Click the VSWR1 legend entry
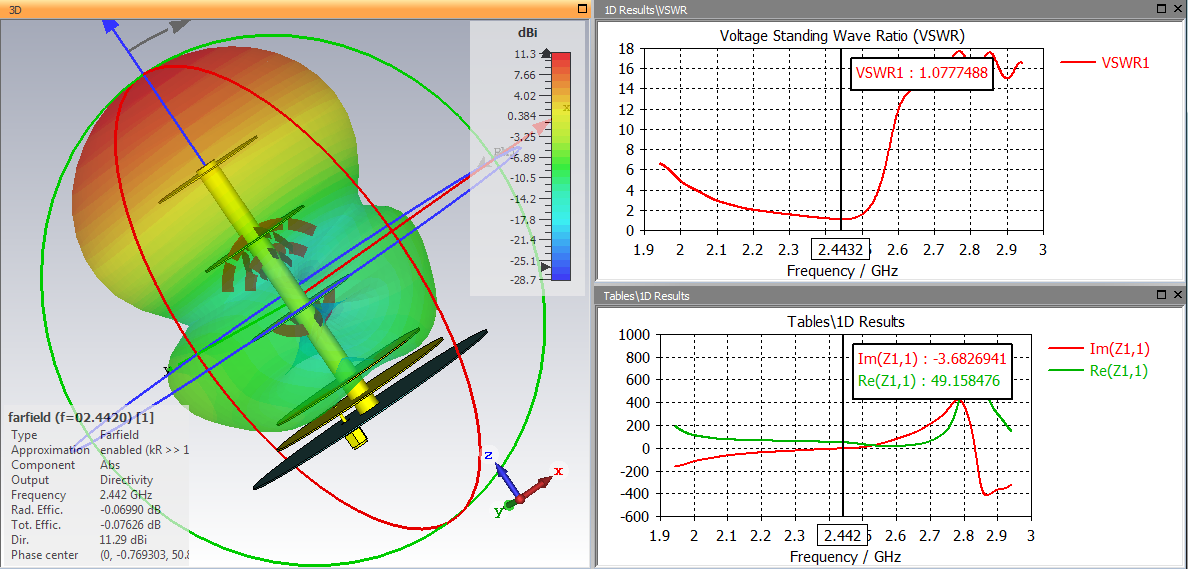The height and width of the screenshot is (569, 1188). [1104, 64]
